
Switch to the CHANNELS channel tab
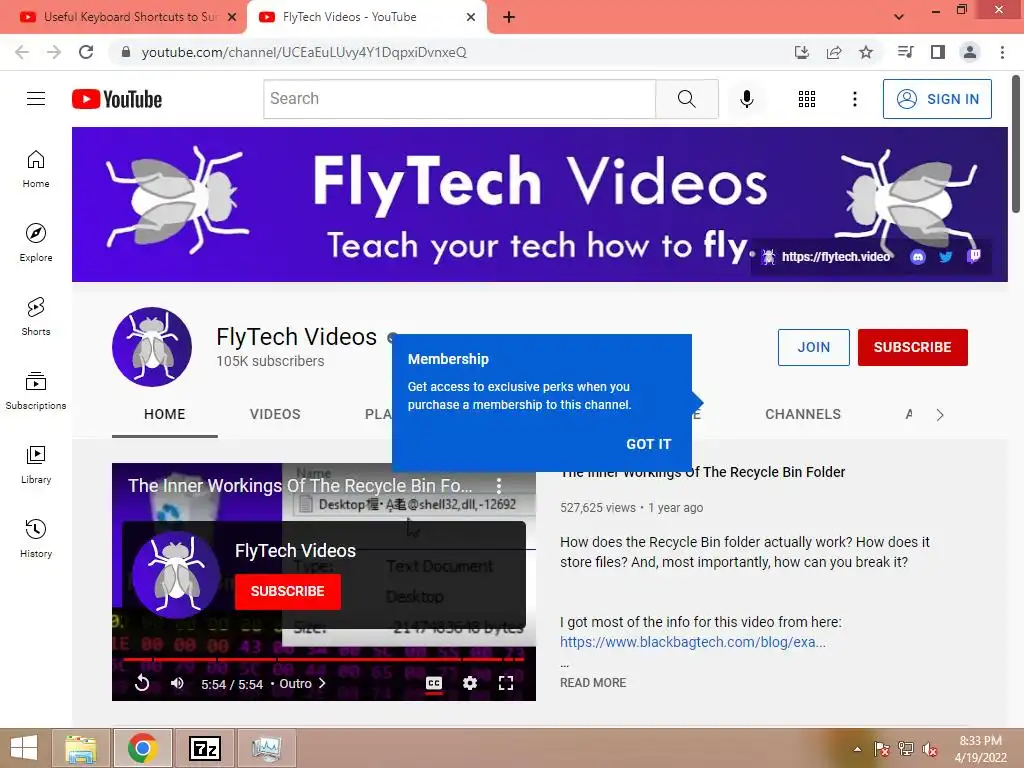[803, 414]
